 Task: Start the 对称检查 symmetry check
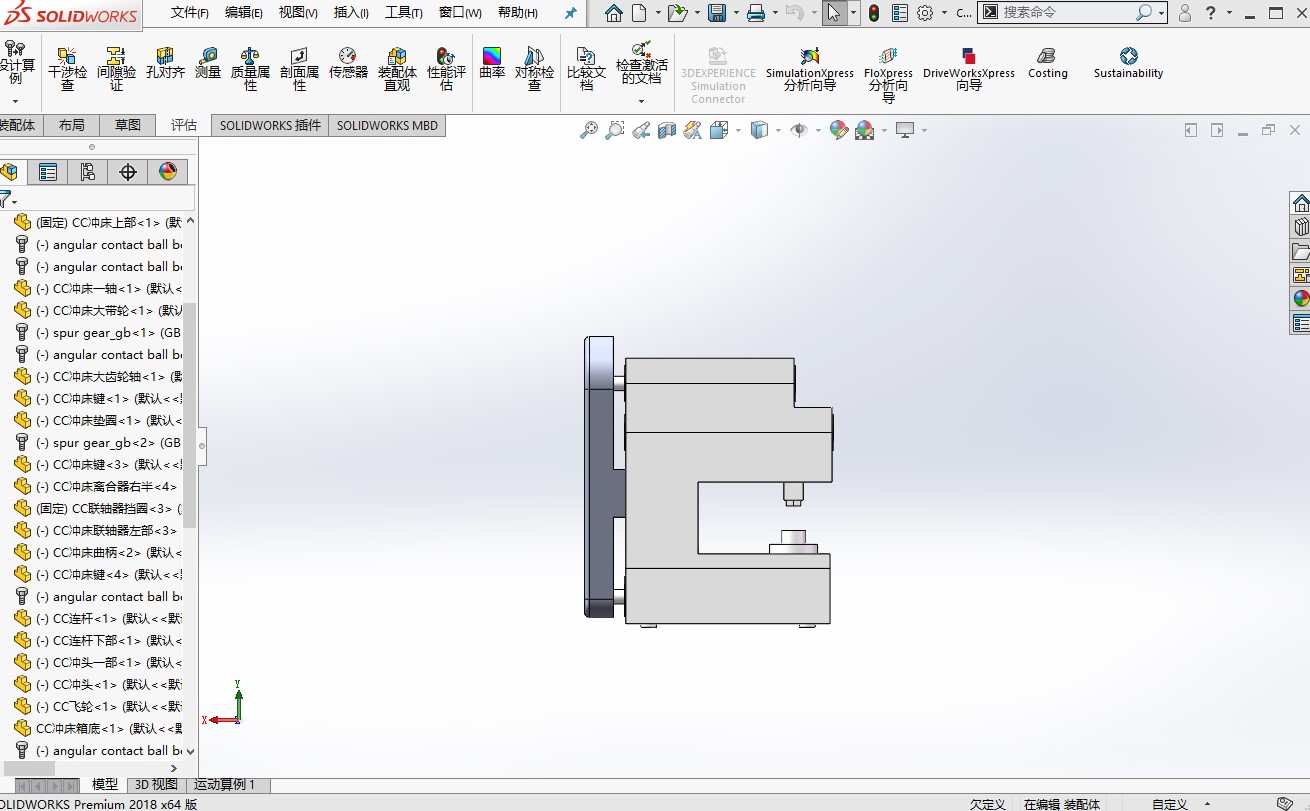[534, 69]
